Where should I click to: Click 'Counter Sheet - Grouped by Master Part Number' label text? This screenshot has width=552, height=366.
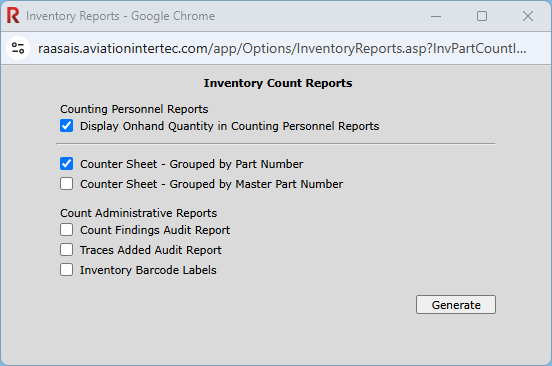pyautogui.click(x=212, y=184)
